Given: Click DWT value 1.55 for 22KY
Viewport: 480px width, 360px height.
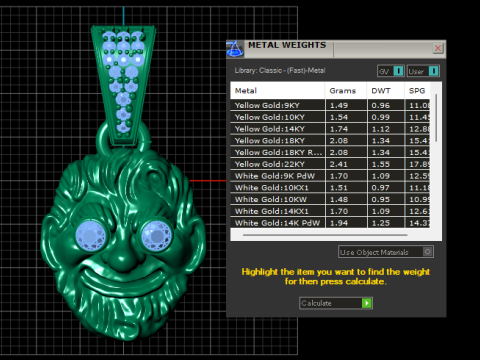Looking at the screenshot, I should click(381, 164).
